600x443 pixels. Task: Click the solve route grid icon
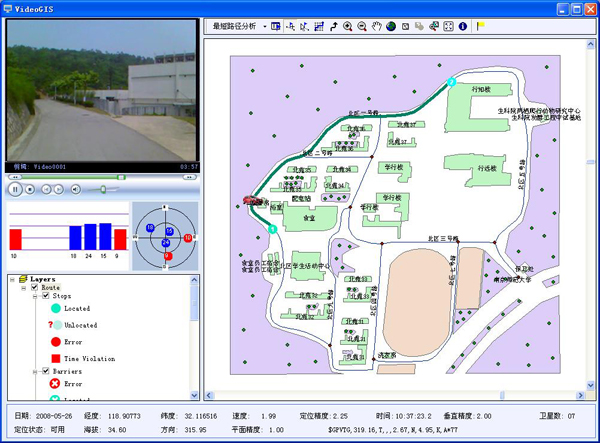(x=319, y=26)
